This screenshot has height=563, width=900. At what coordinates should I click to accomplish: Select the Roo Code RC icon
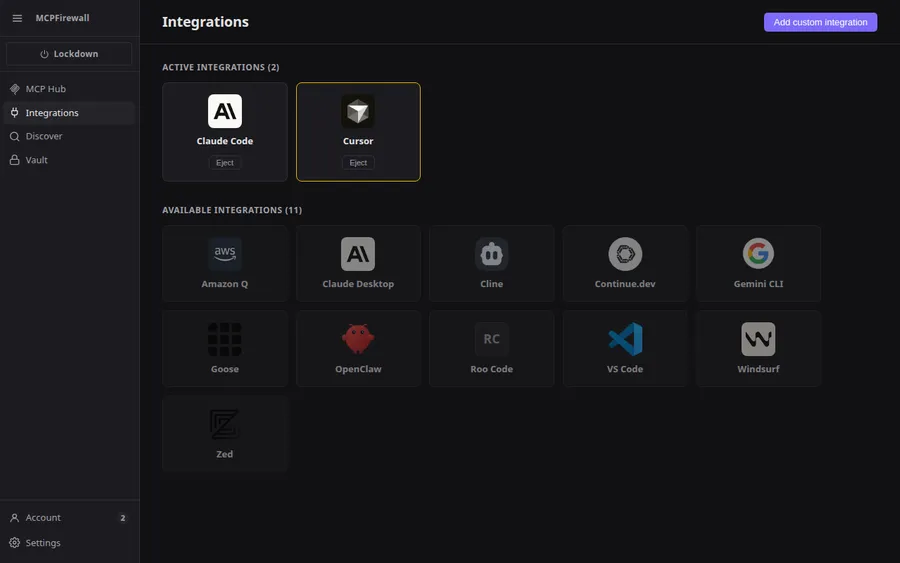[492, 339]
